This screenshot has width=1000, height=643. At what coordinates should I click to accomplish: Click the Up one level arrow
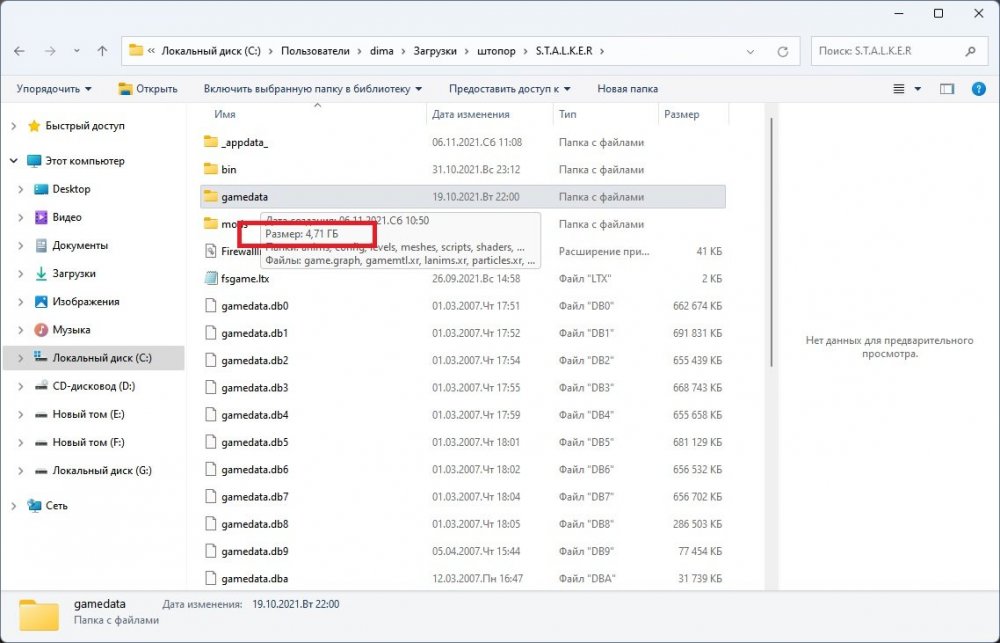point(102,50)
